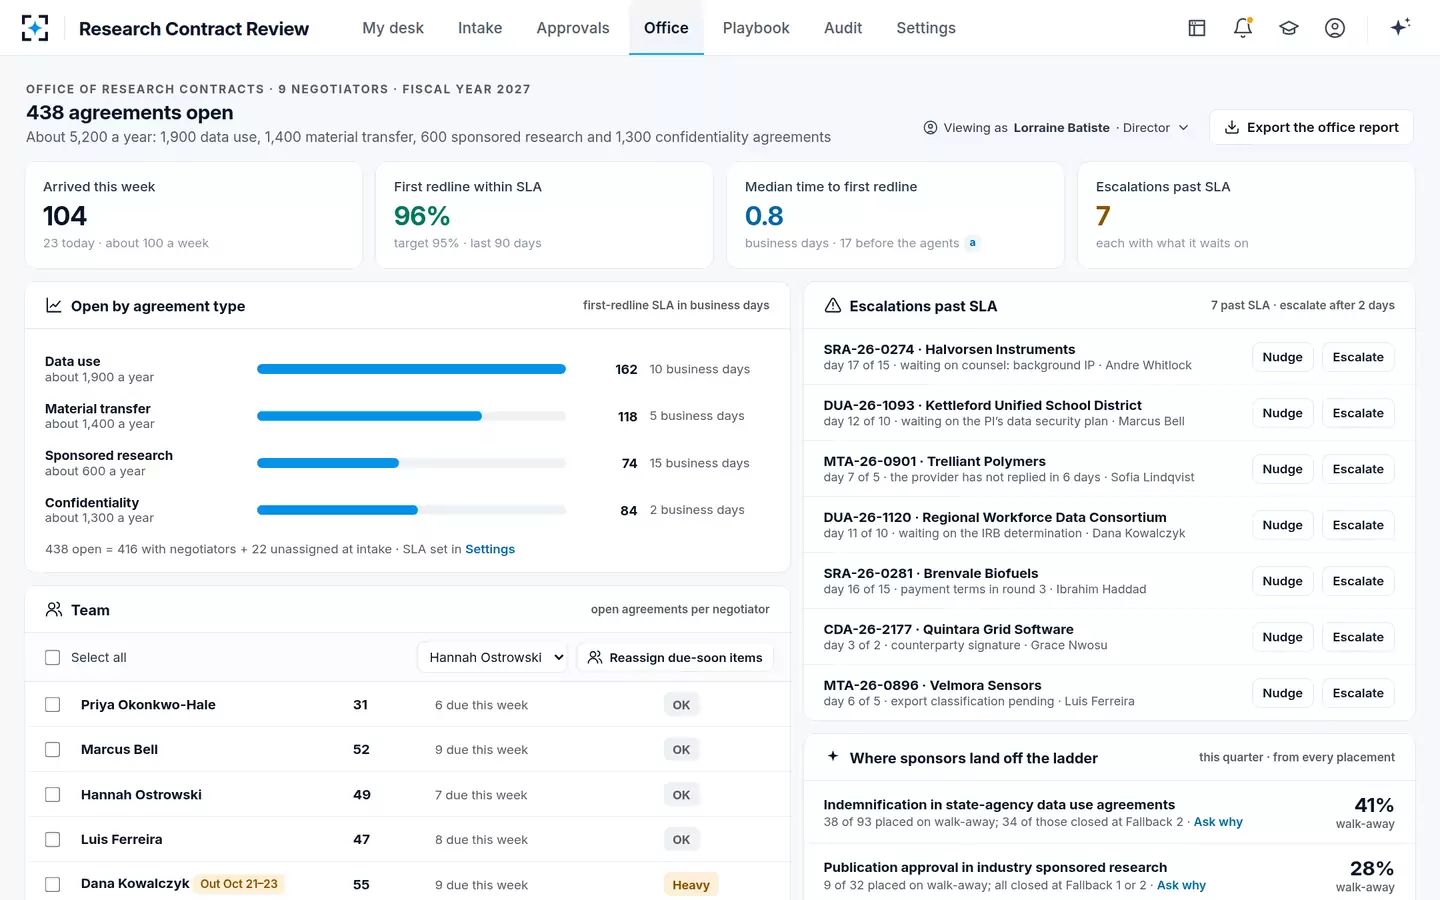Image resolution: width=1440 pixels, height=900 pixels.
Task: Open the Approvals tab
Action: point(573,28)
